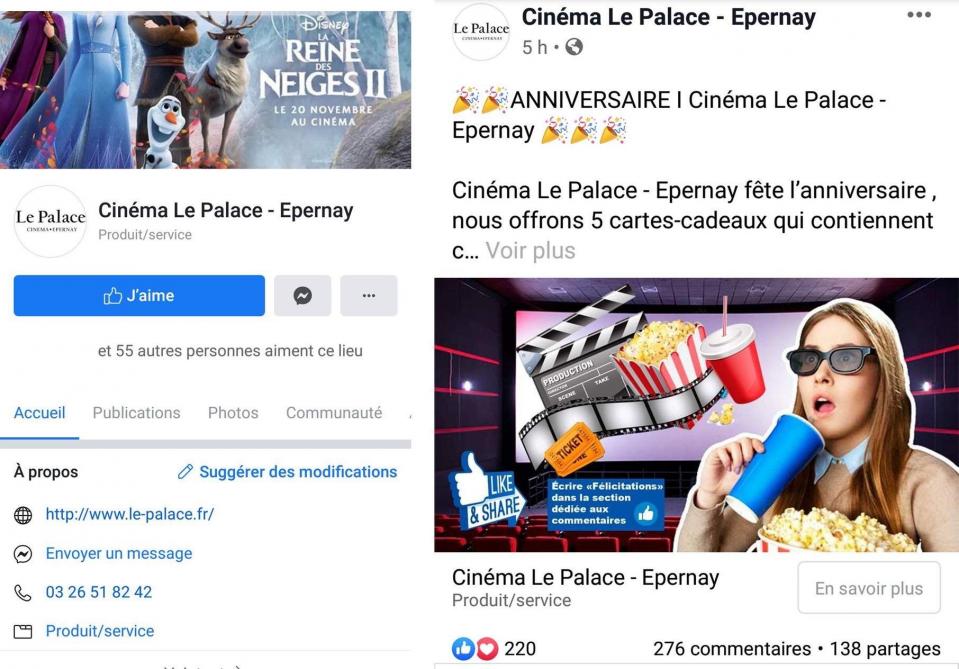This screenshot has width=959, height=669.
Task: Switch to the Publications tab
Action: (x=136, y=413)
